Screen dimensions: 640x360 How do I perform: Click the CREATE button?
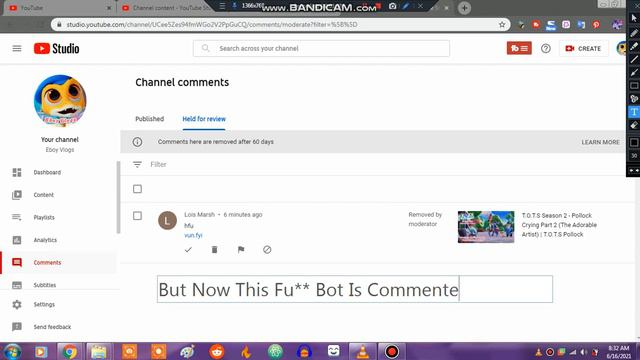coord(583,49)
